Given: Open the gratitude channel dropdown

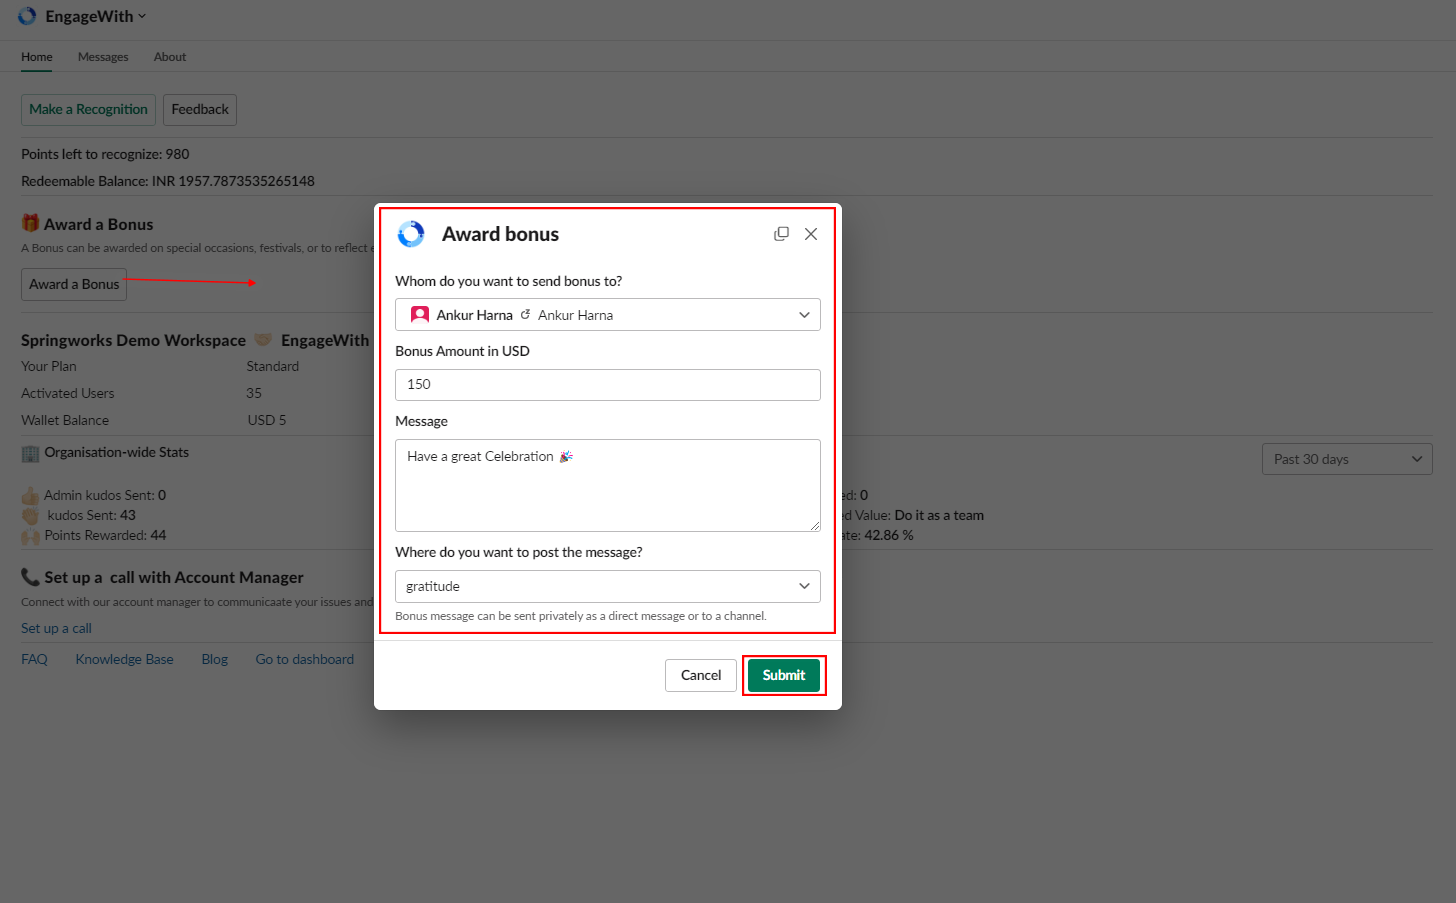Looking at the screenshot, I should coord(608,586).
